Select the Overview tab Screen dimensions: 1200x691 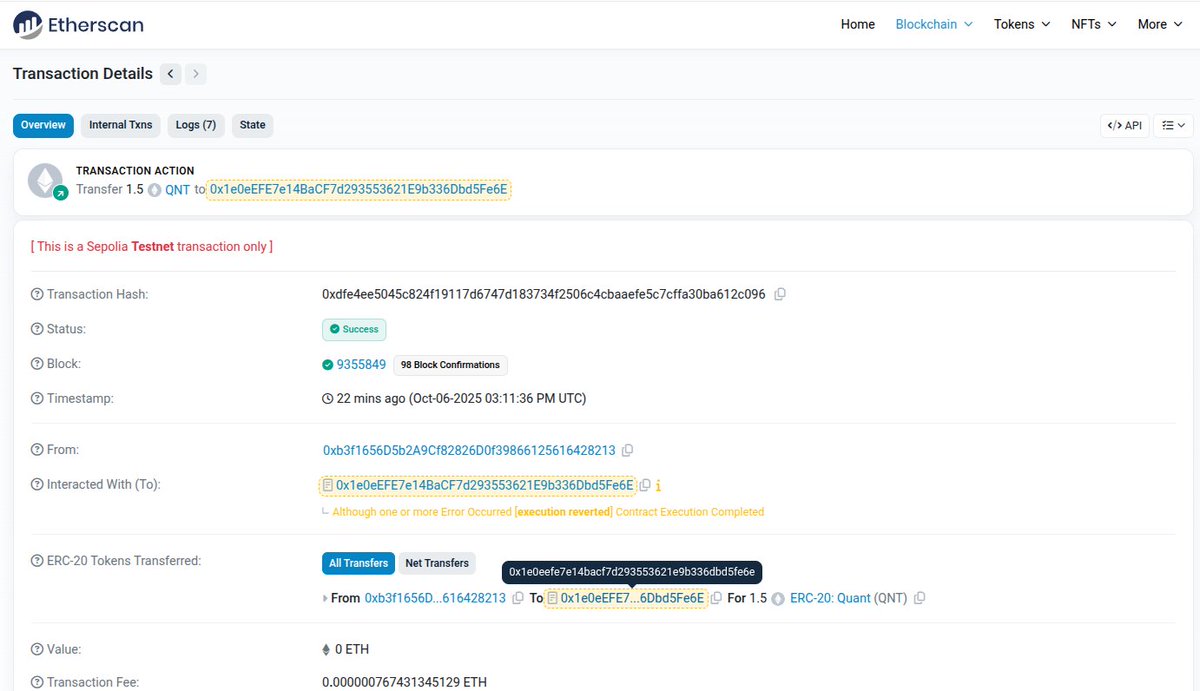pos(43,125)
